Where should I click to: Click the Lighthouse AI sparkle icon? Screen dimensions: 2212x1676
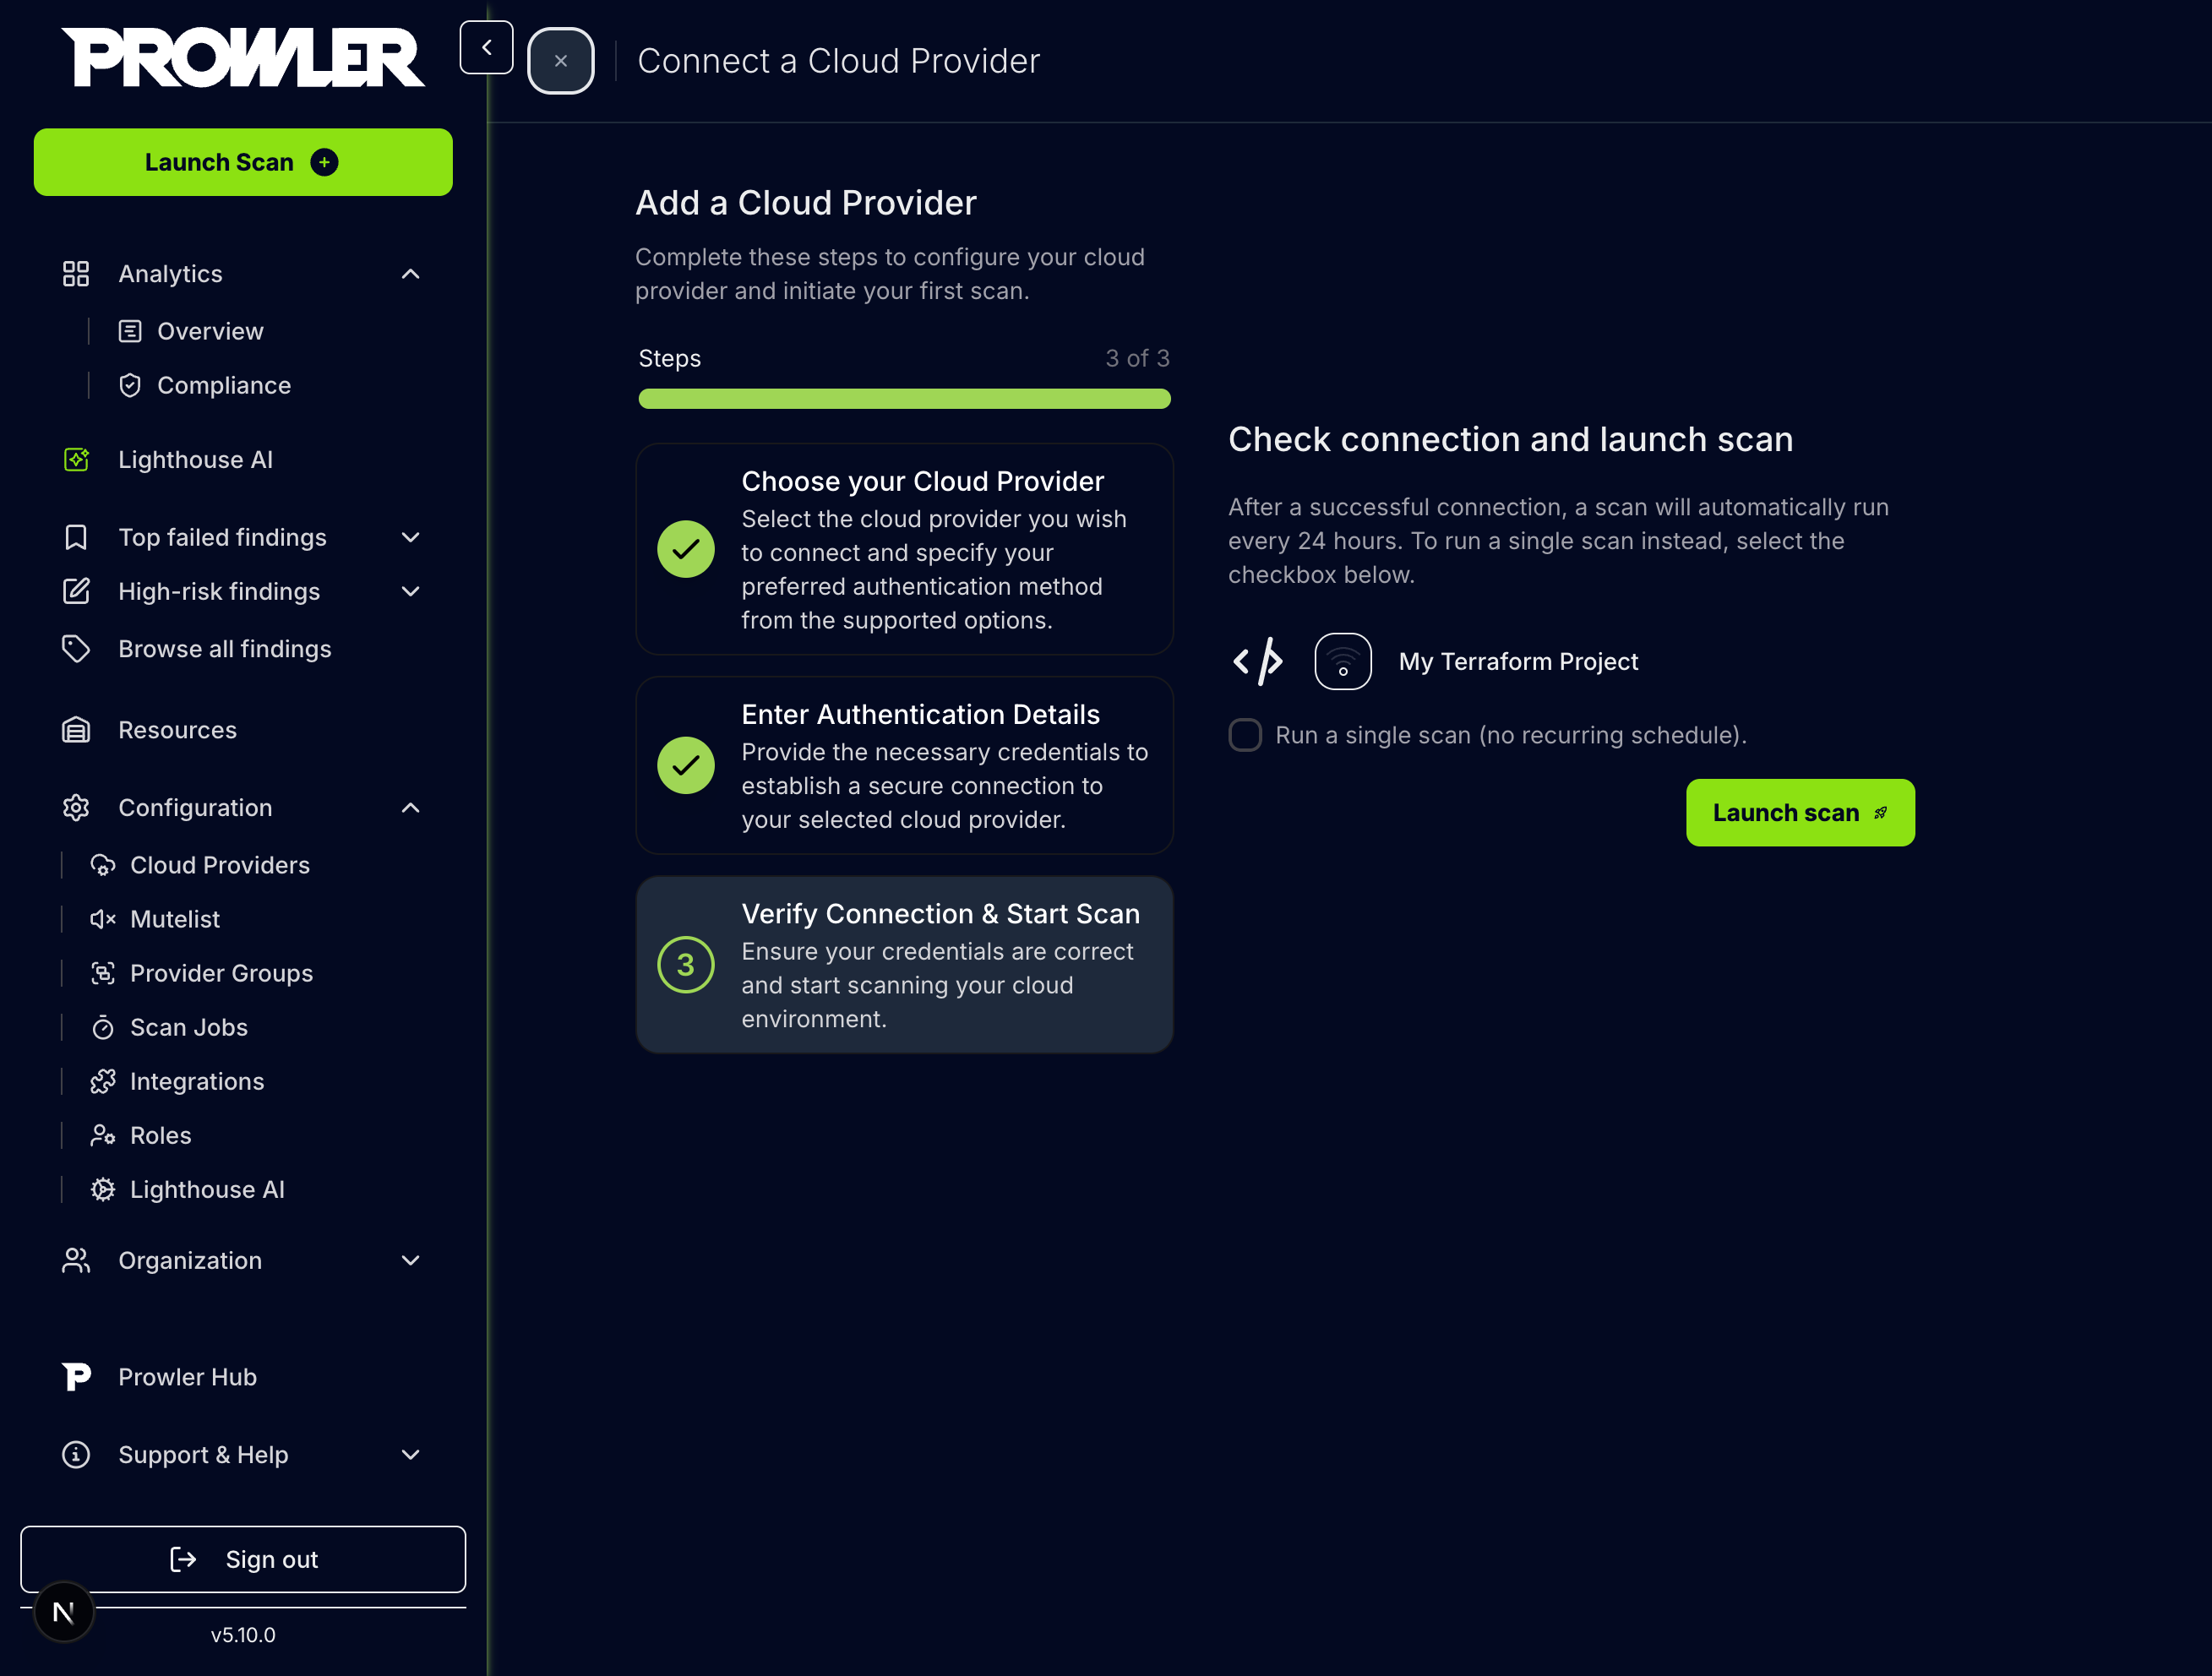click(x=76, y=459)
